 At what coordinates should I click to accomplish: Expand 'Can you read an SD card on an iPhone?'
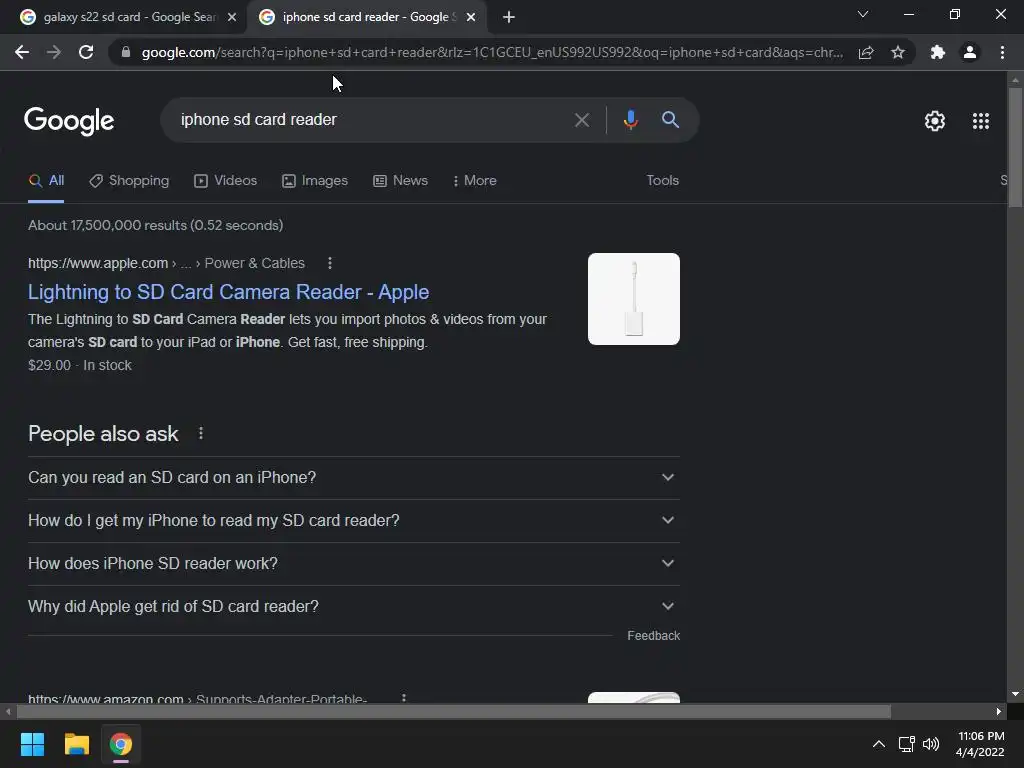click(x=354, y=477)
